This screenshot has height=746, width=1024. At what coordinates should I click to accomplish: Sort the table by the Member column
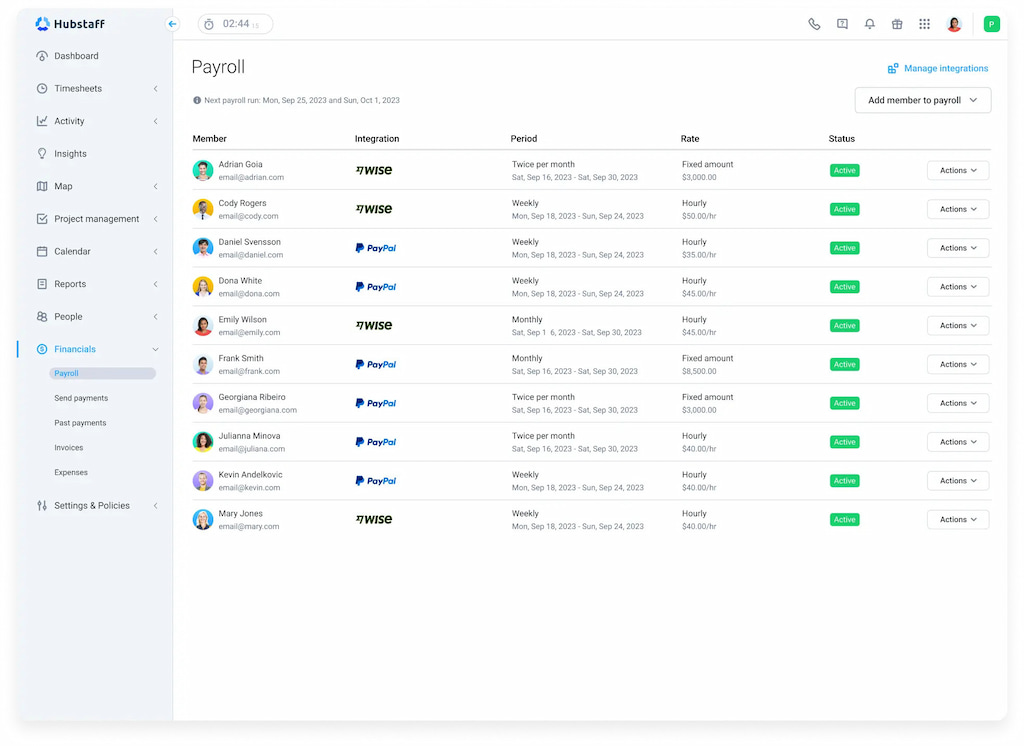click(x=209, y=138)
